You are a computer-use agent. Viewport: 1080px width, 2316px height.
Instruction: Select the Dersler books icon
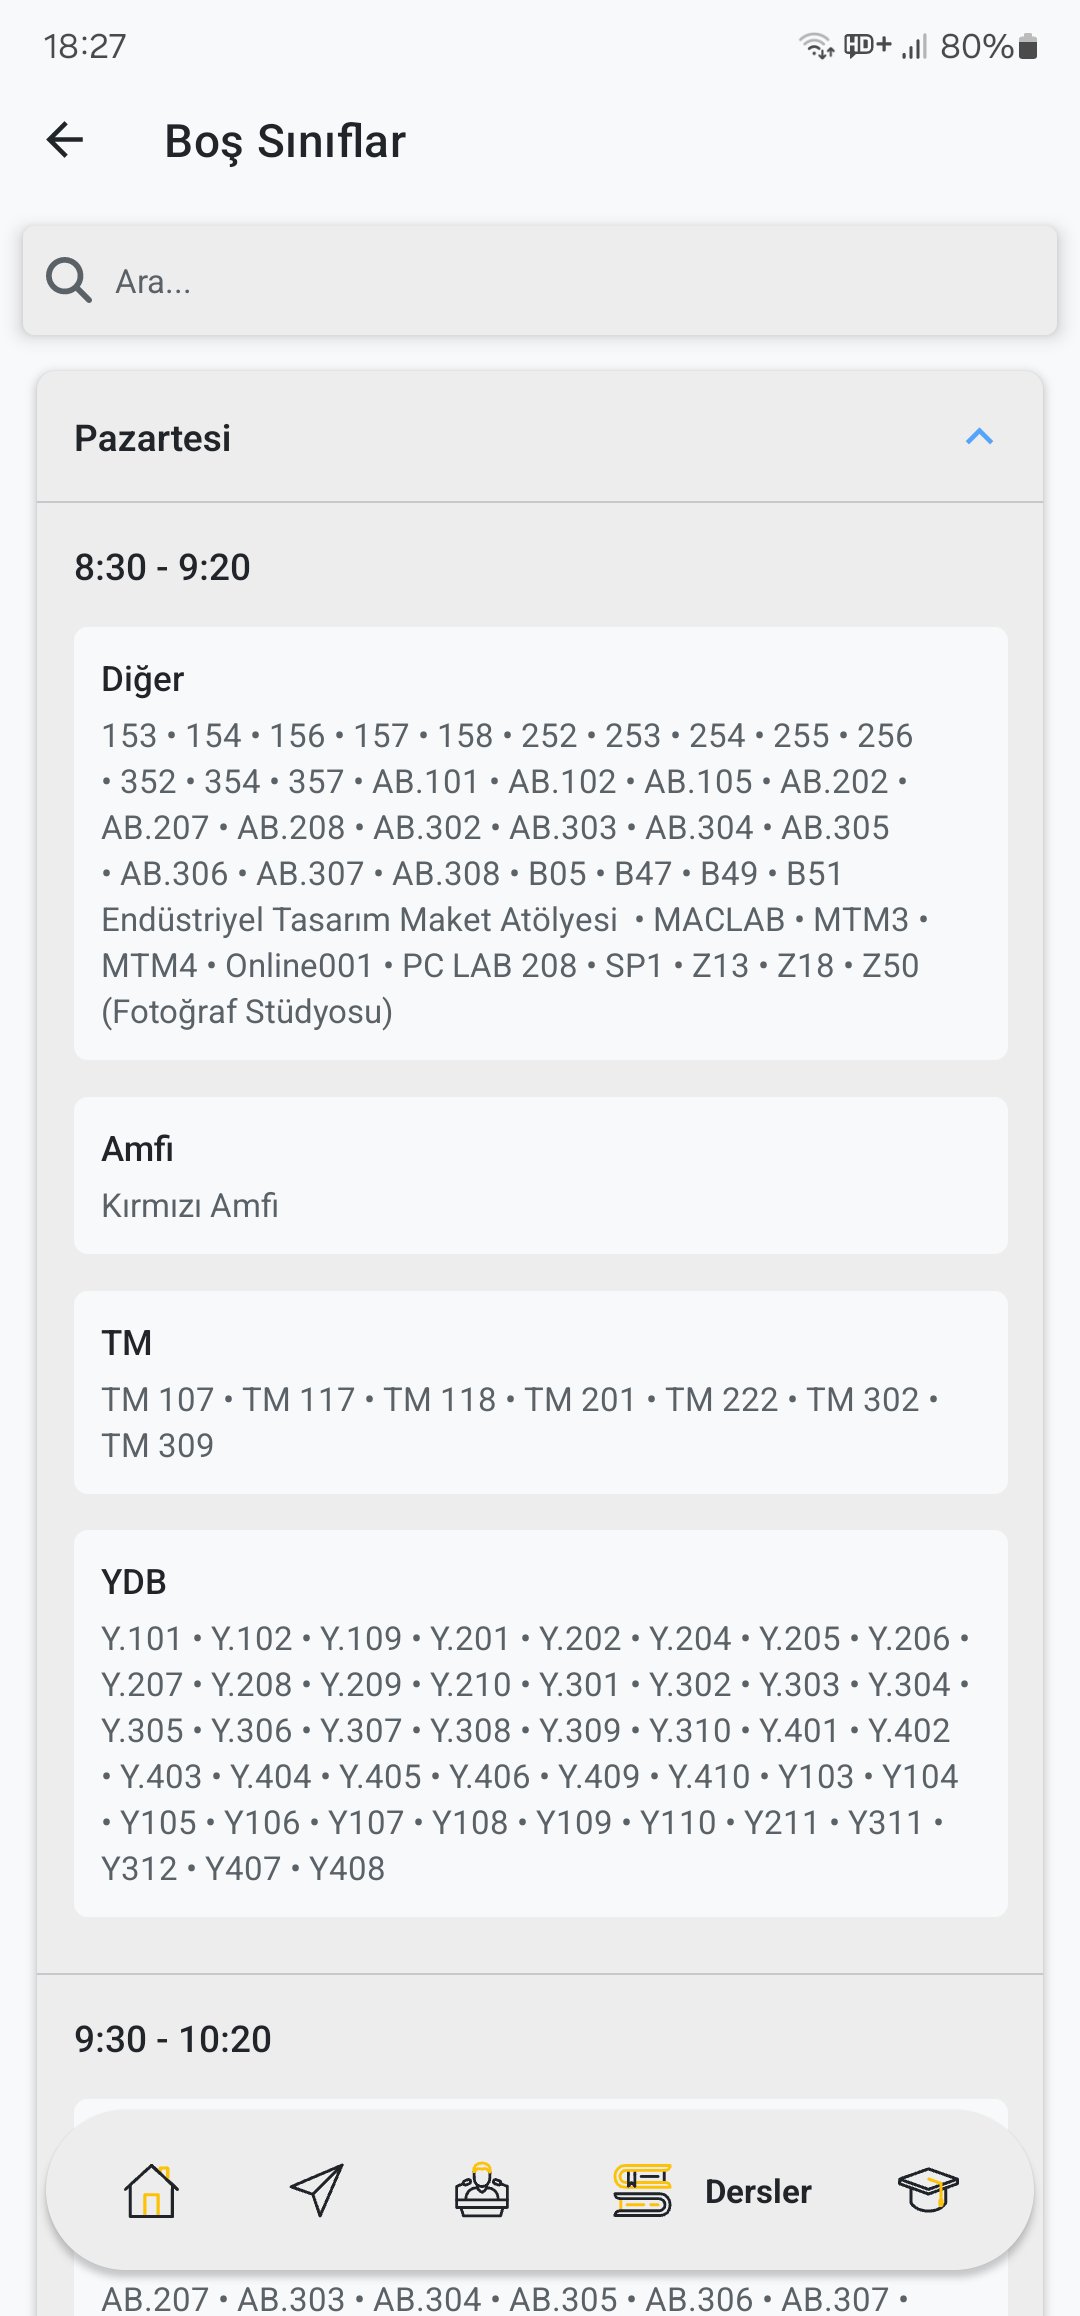point(642,2190)
